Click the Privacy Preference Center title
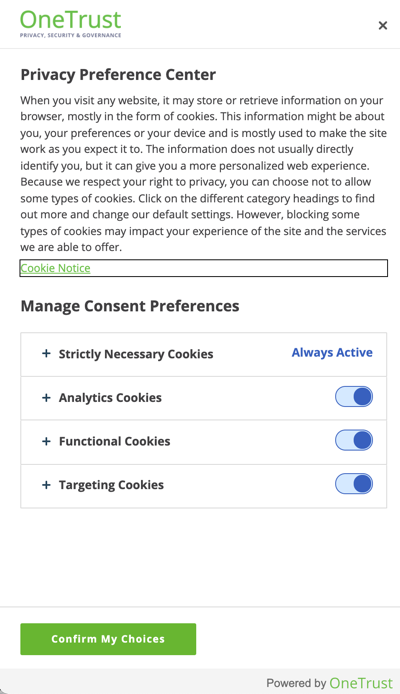The width and height of the screenshot is (400, 694). pyautogui.click(x=118, y=75)
